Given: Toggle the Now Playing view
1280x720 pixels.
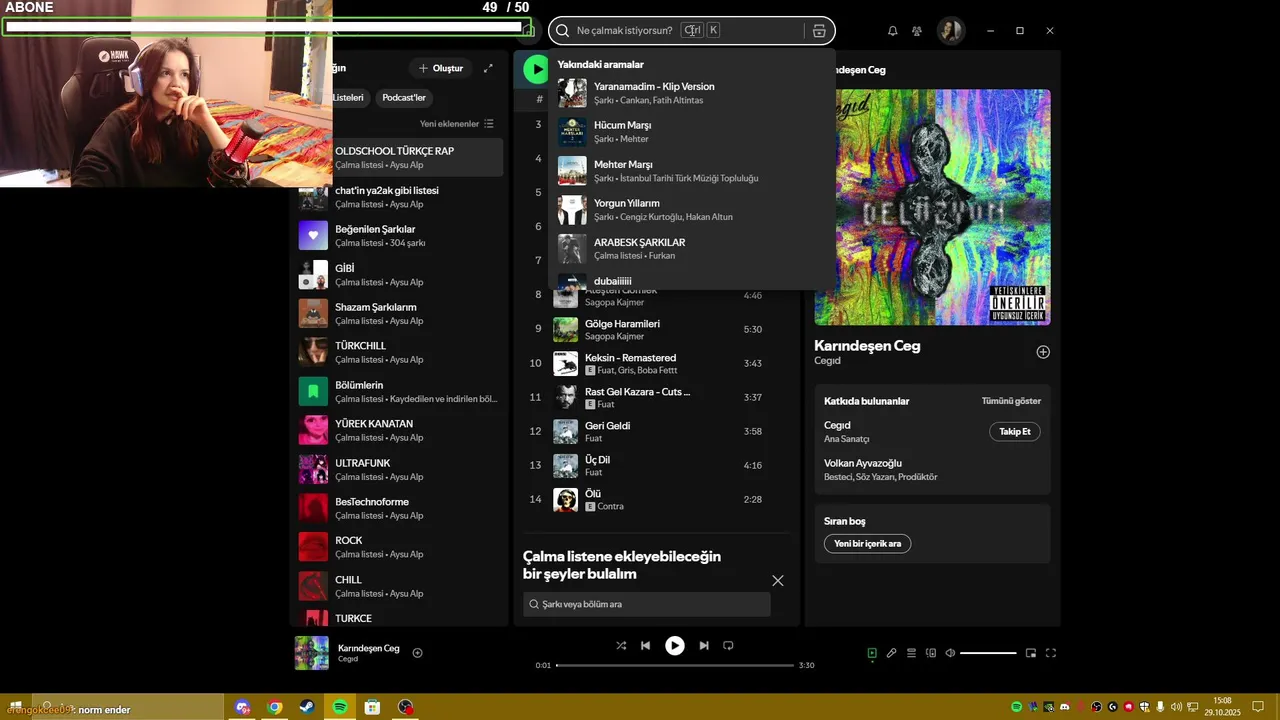Looking at the screenshot, I should click(x=872, y=653).
